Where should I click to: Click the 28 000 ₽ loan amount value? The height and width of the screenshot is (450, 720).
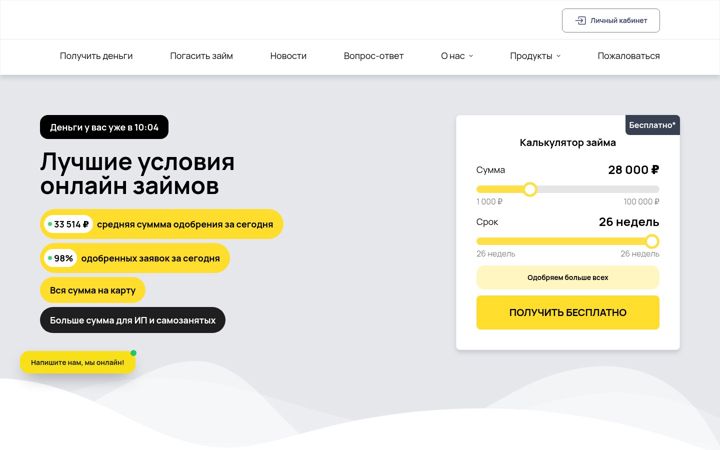pyautogui.click(x=633, y=170)
